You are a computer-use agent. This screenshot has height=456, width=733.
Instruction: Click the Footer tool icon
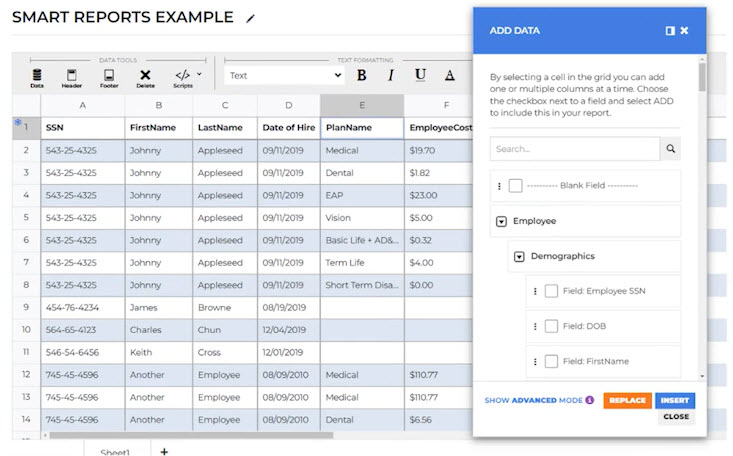tap(108, 76)
